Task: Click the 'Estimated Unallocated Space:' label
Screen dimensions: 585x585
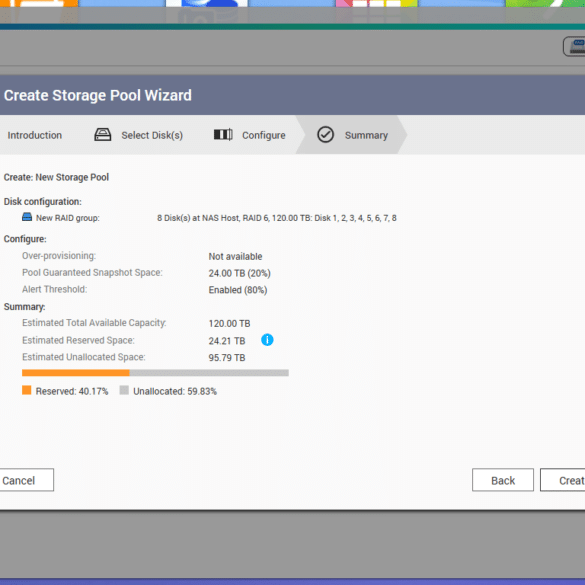Action: (x=84, y=357)
